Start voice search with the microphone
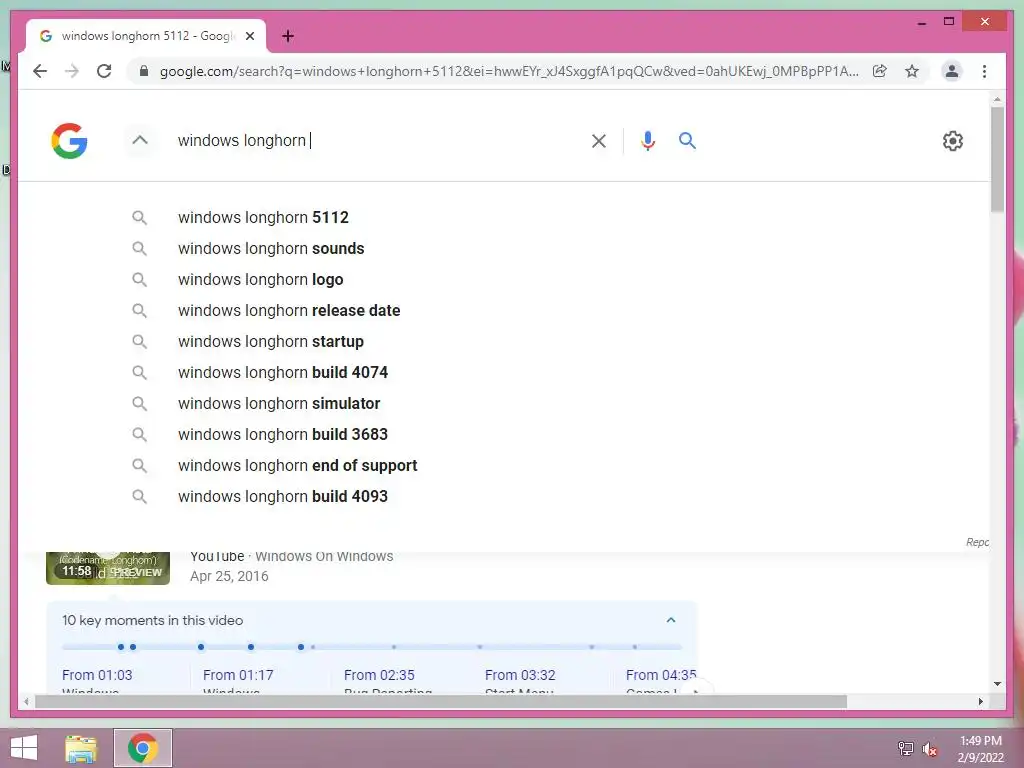This screenshot has width=1024, height=768. coord(647,141)
